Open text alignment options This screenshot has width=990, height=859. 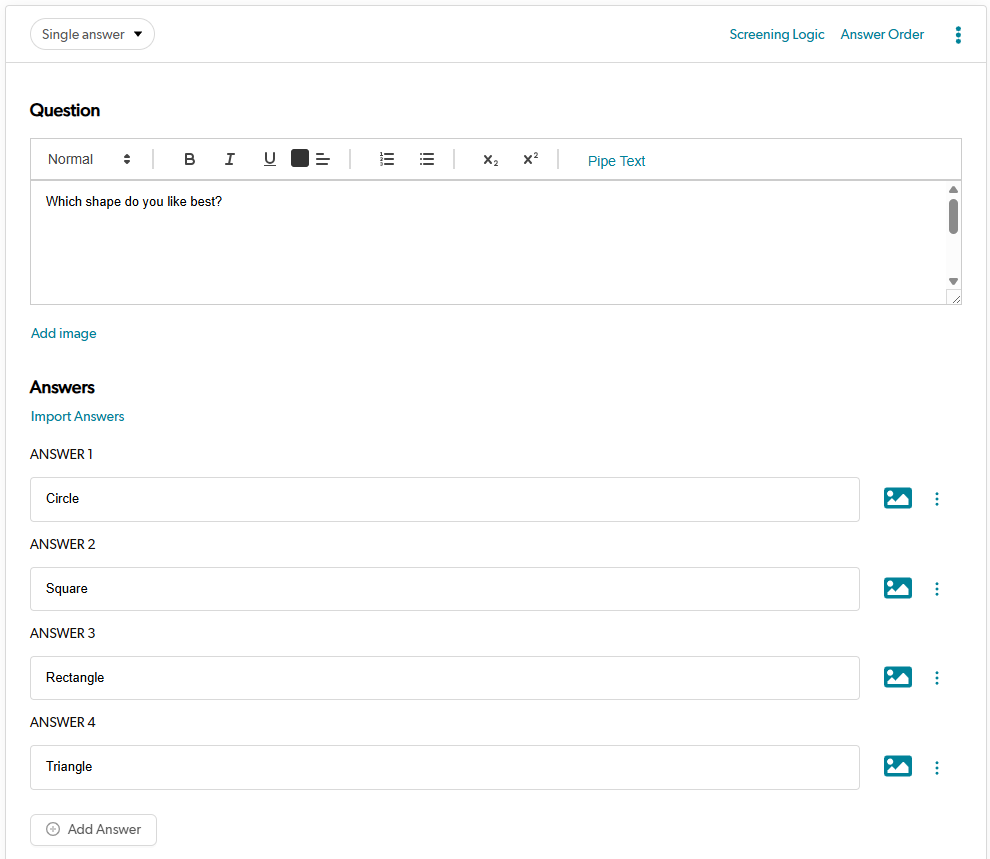(323, 159)
